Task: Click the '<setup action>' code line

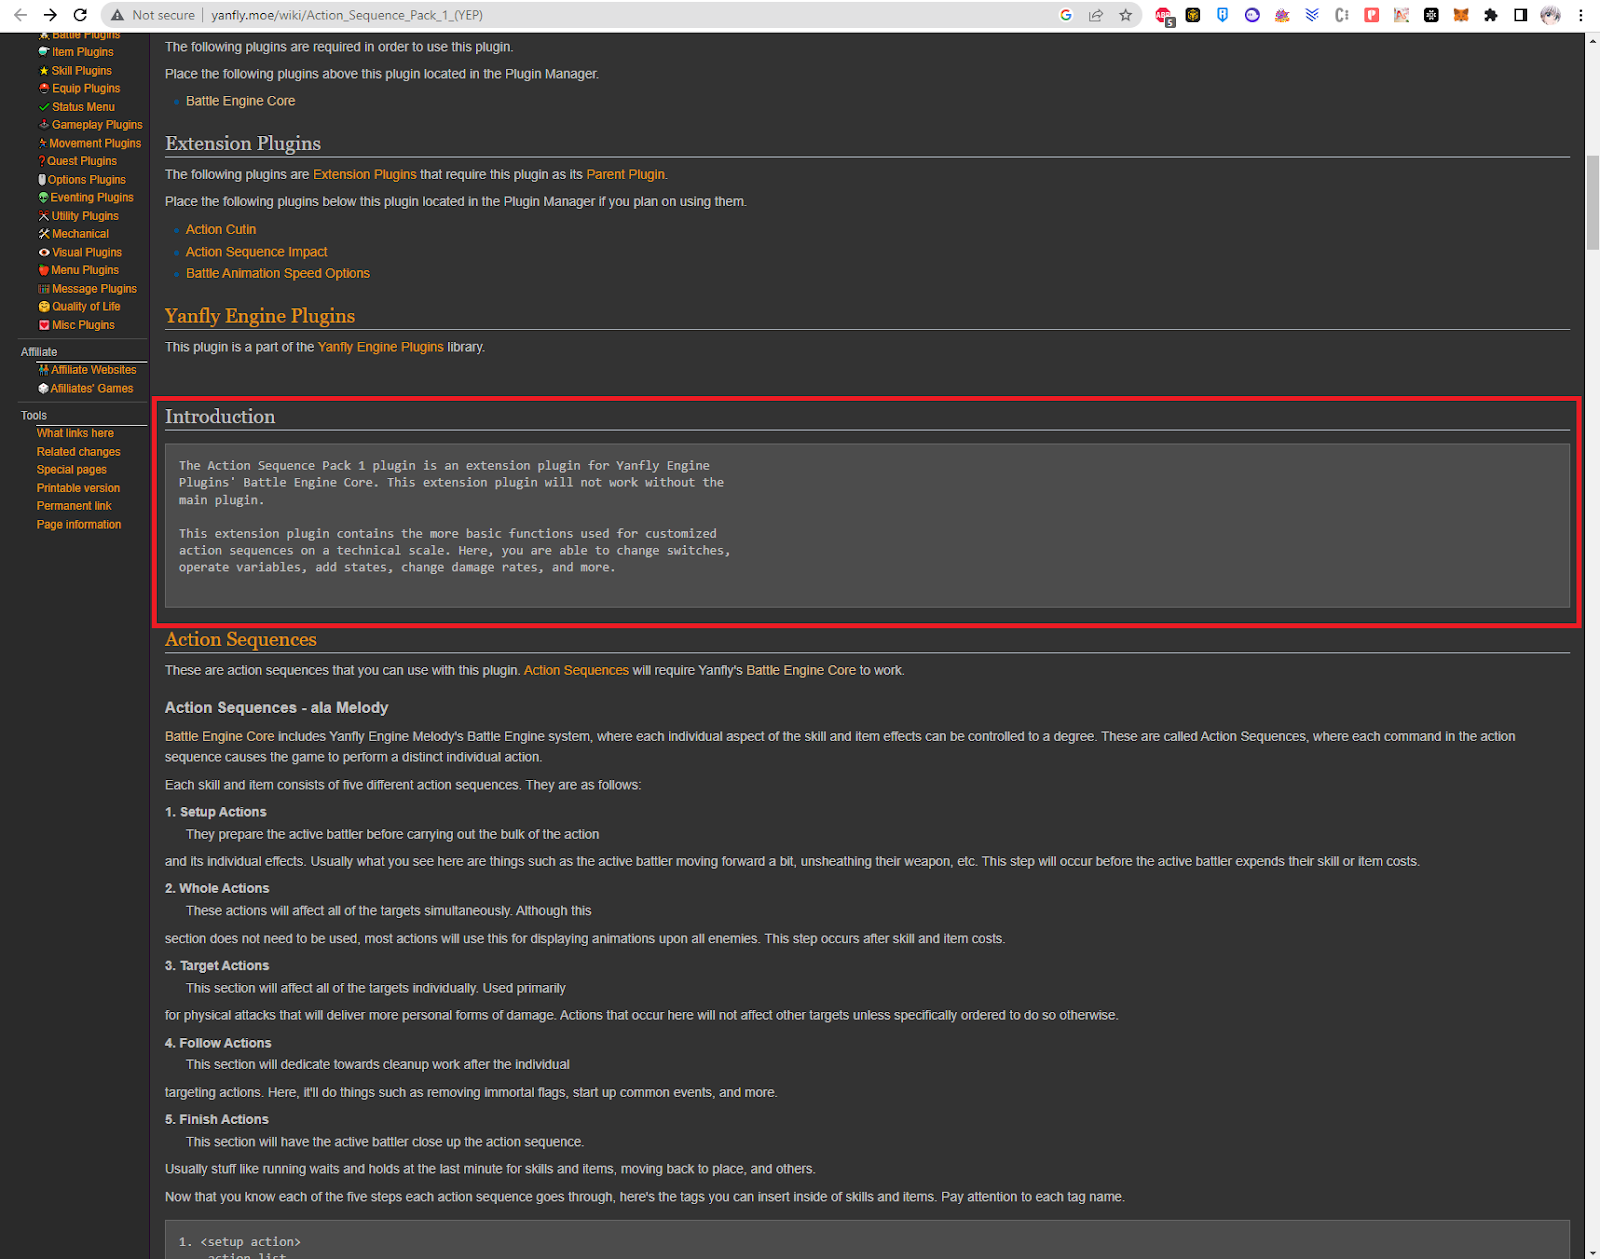Action: point(240,1242)
